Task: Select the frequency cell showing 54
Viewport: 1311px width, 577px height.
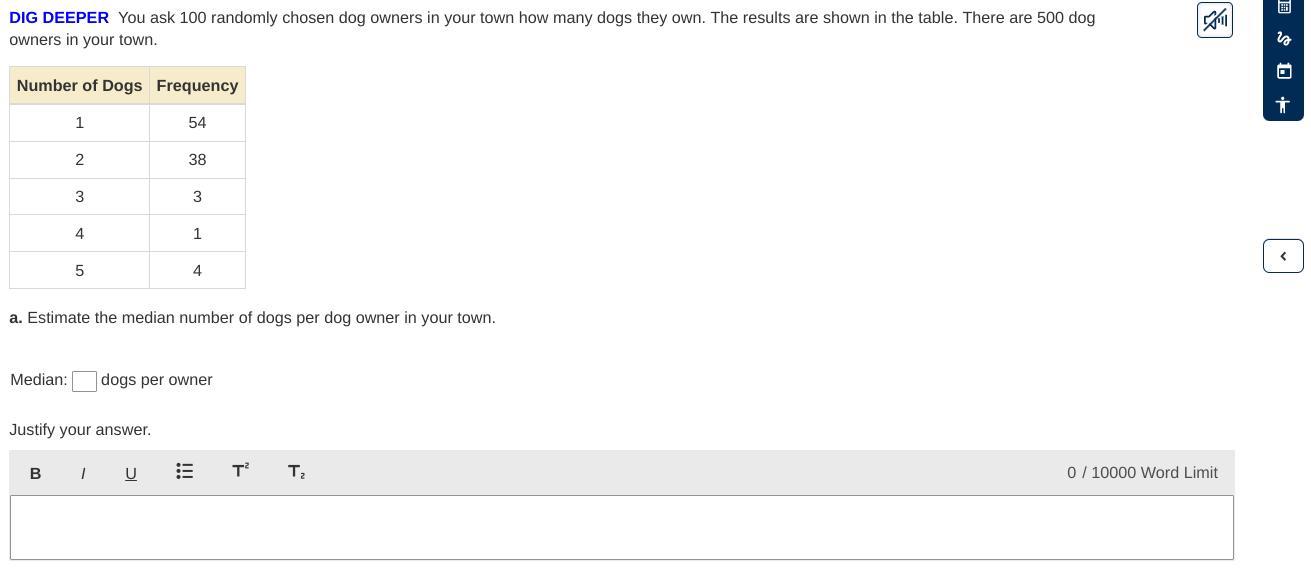Action: point(197,123)
